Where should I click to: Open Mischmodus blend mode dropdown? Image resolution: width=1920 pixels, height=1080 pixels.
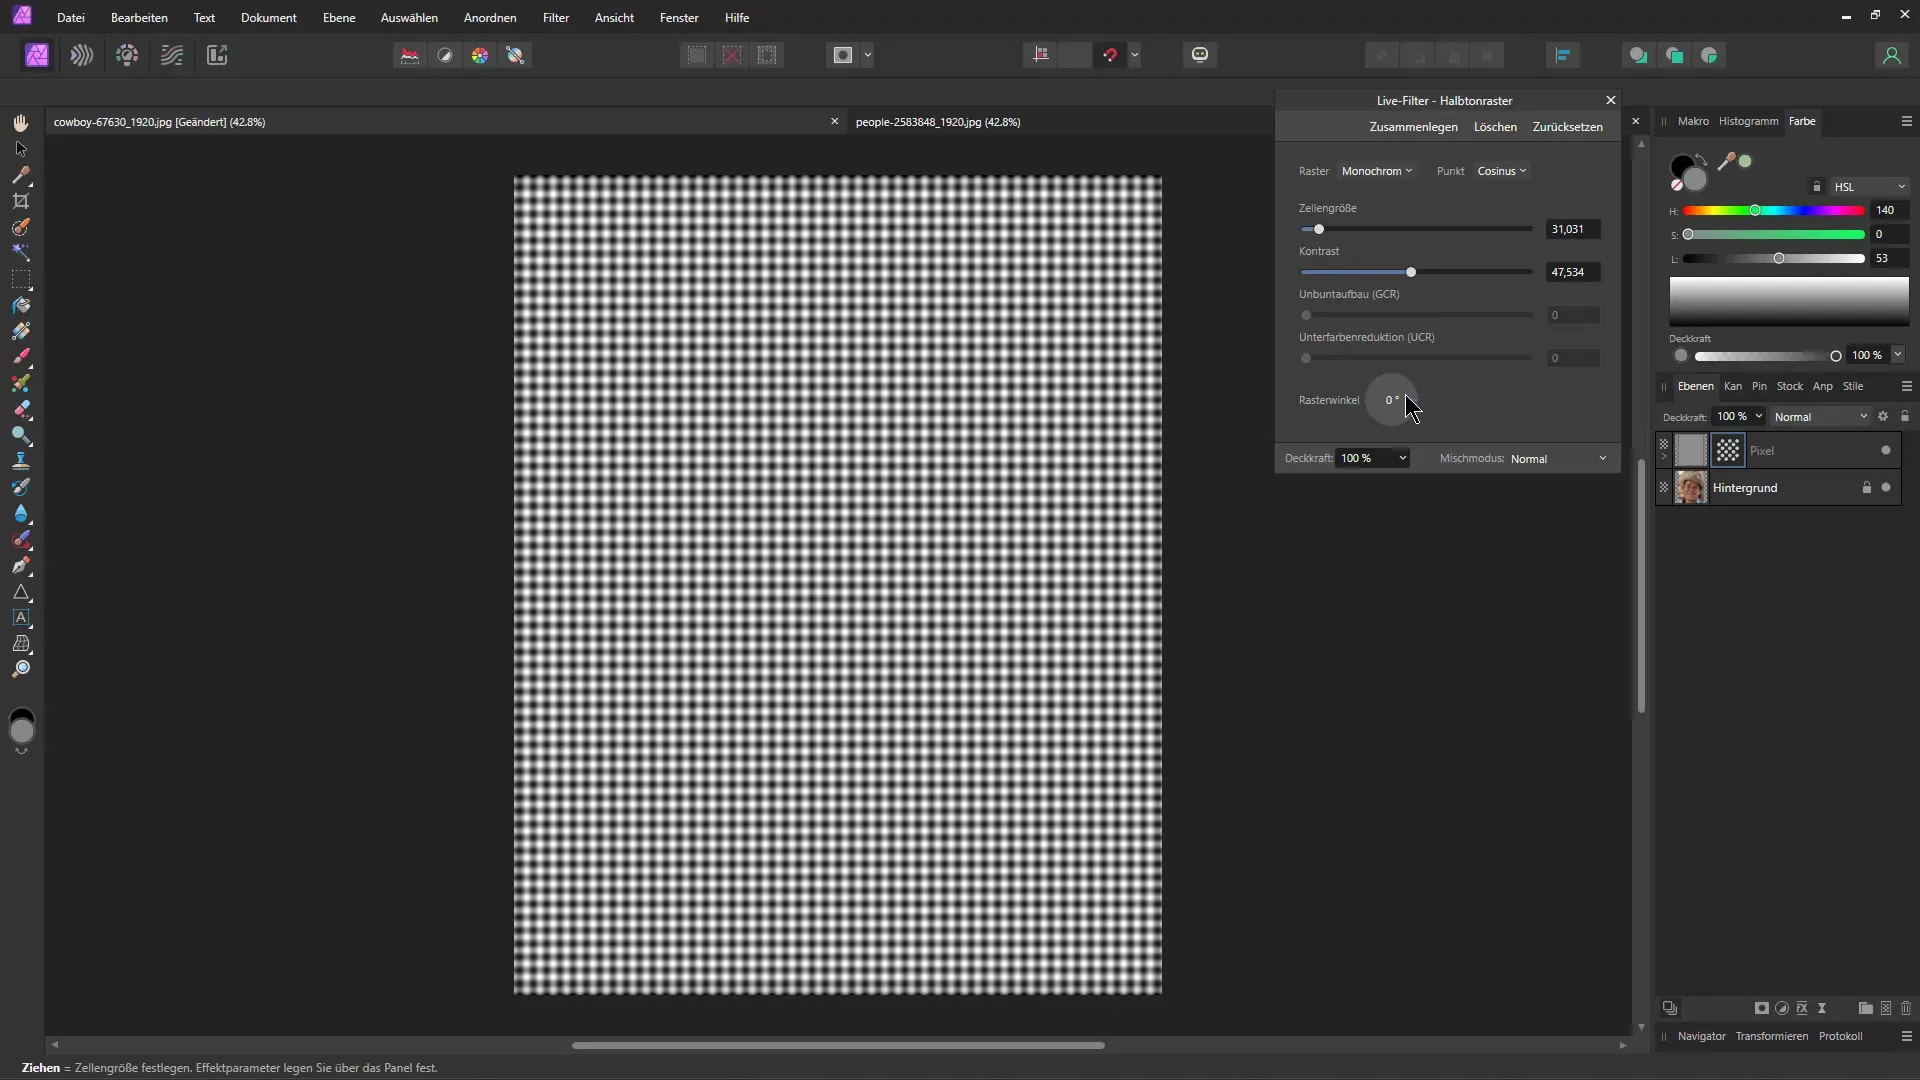coord(1560,458)
